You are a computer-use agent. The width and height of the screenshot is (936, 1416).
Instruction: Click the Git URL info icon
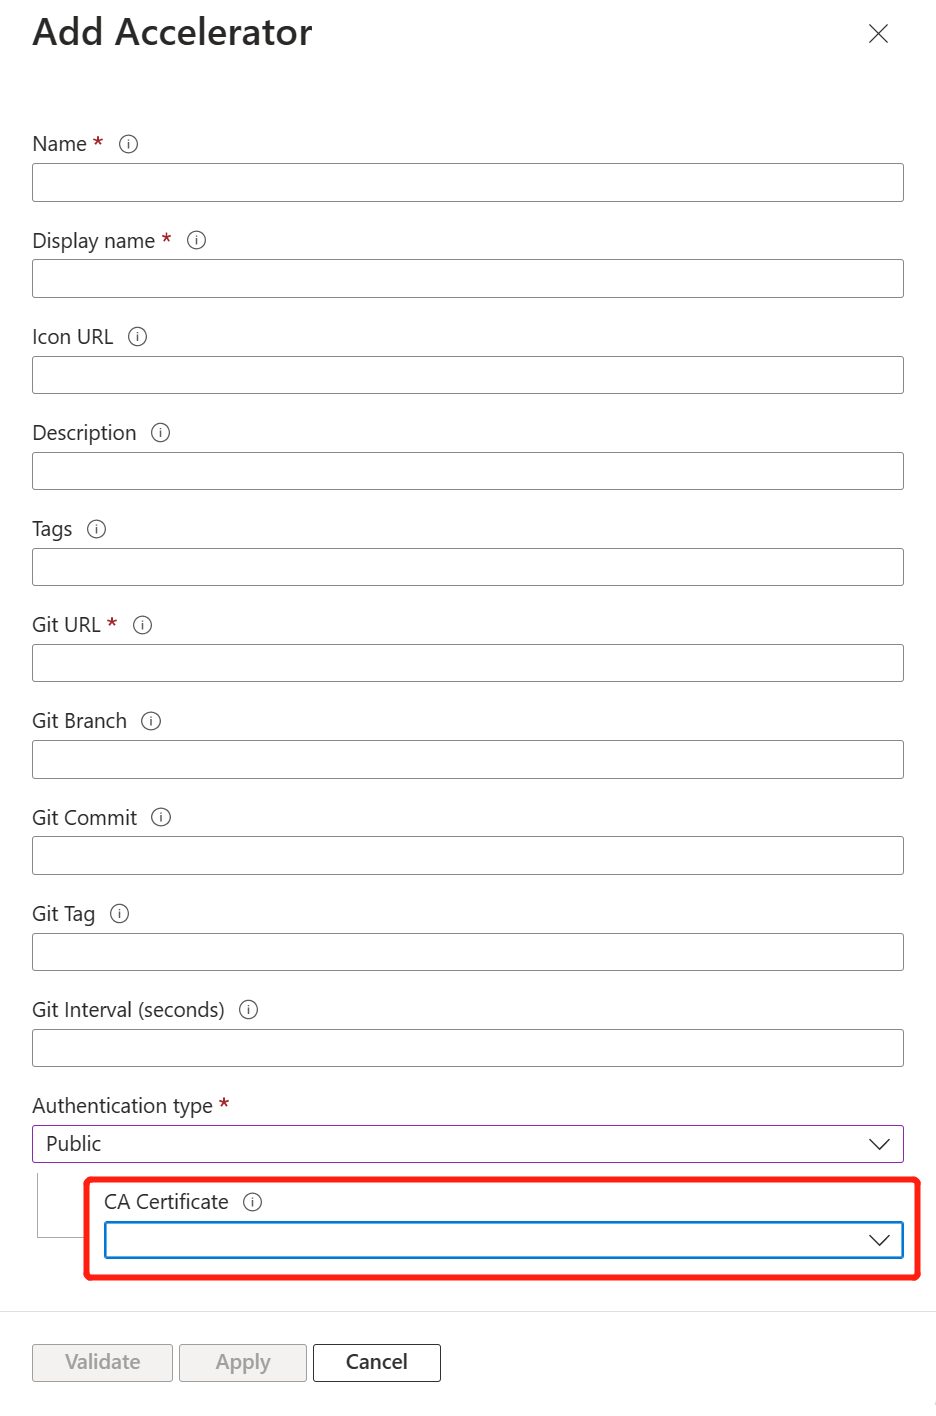coord(143,625)
